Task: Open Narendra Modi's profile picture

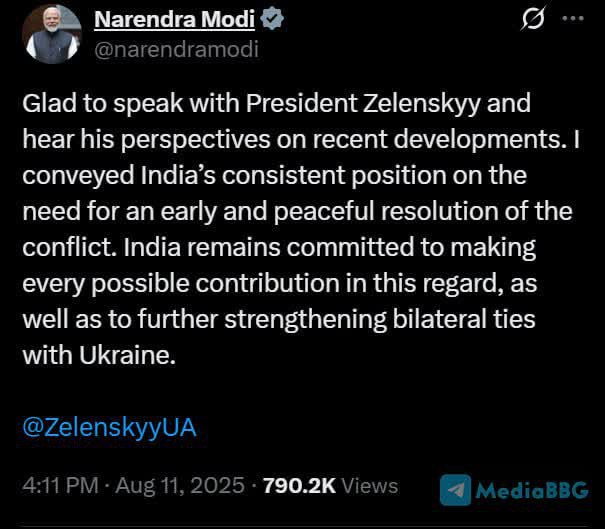Action: [52, 34]
